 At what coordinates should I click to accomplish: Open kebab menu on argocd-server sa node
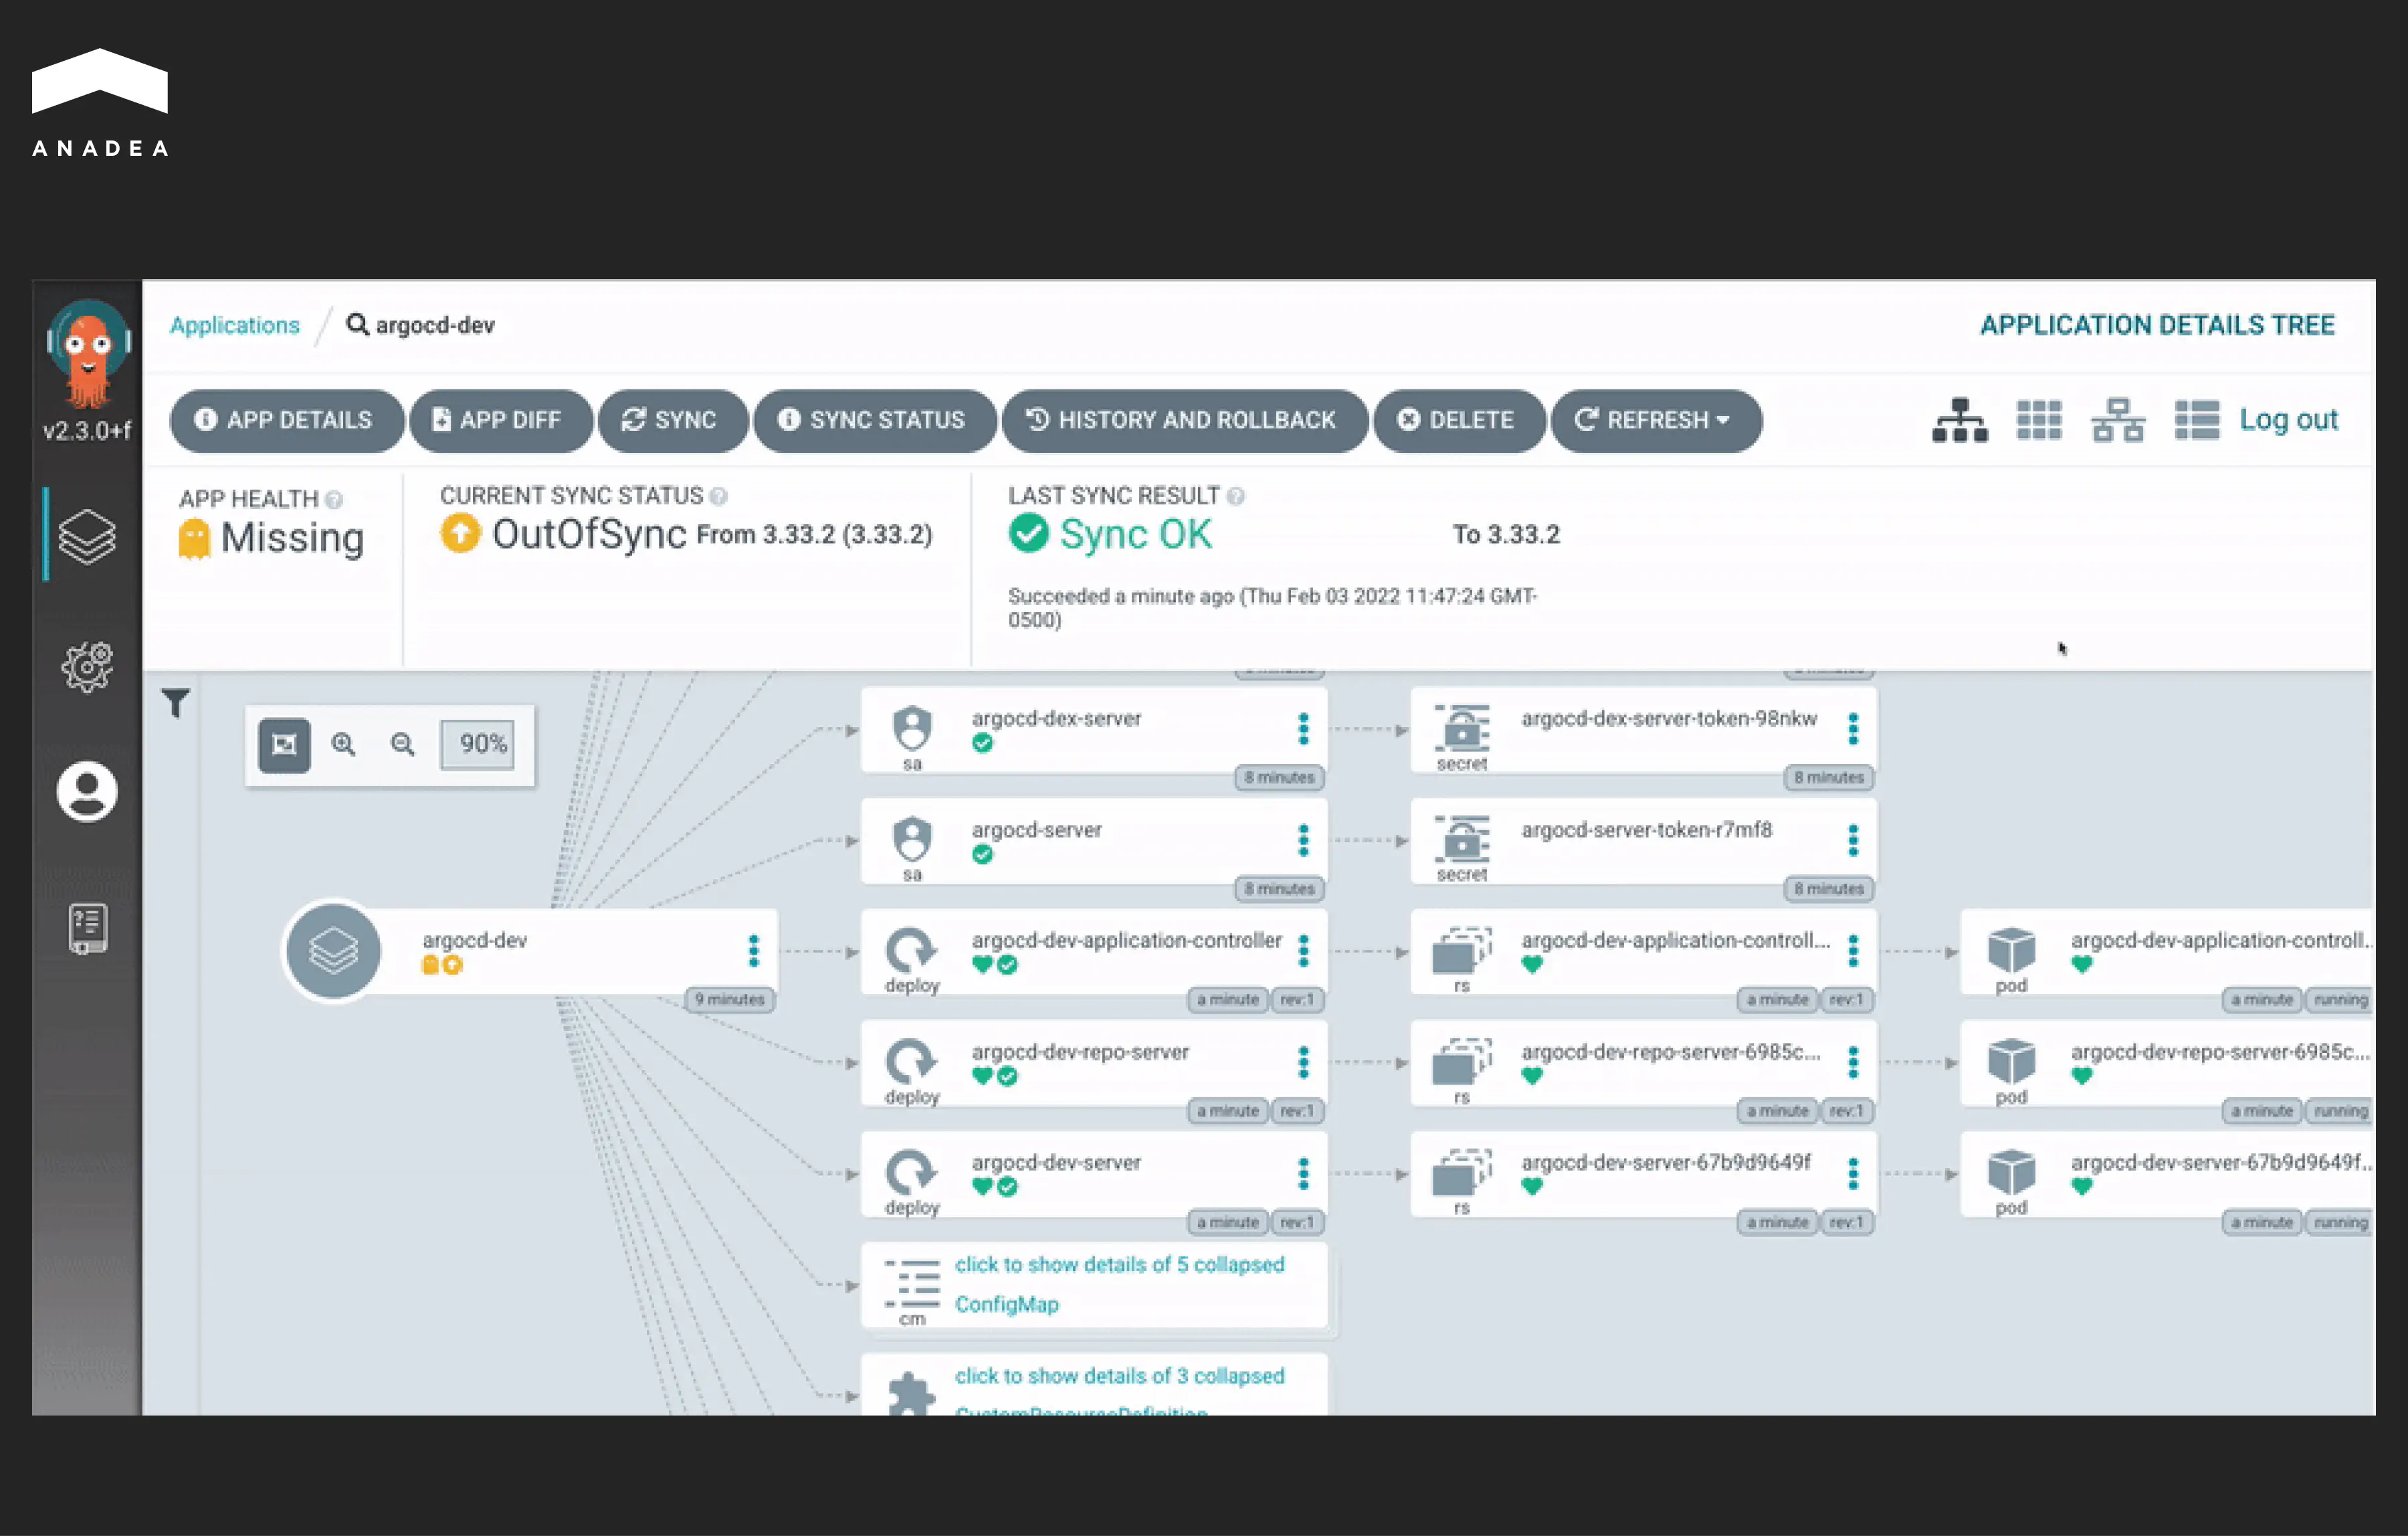point(1303,840)
